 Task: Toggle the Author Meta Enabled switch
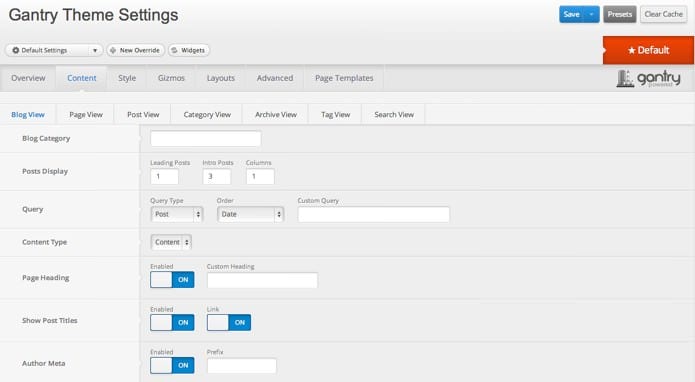[172, 366]
